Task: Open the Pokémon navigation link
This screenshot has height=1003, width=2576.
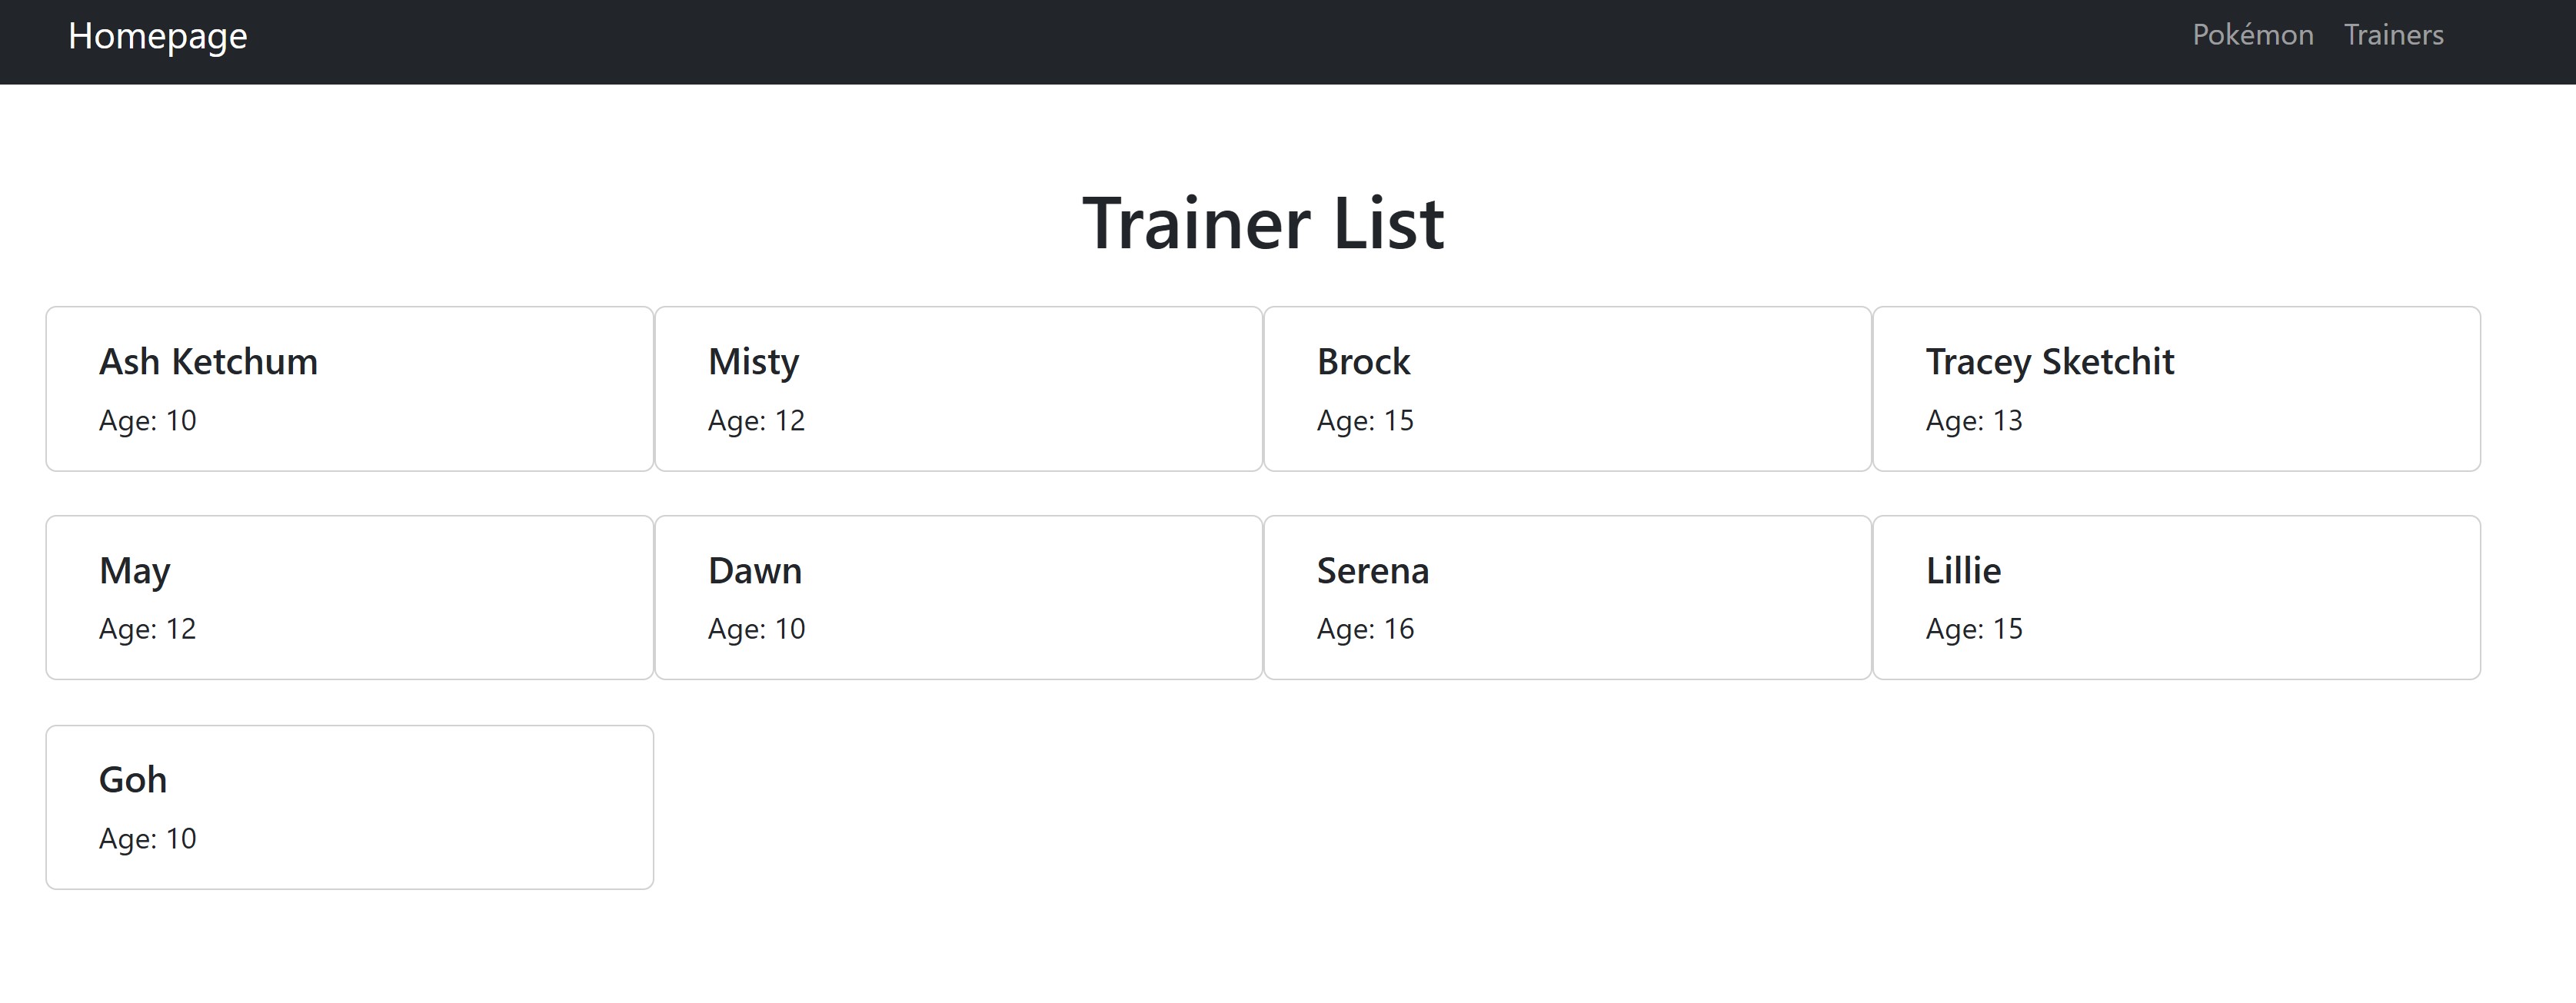Action: tap(2254, 36)
